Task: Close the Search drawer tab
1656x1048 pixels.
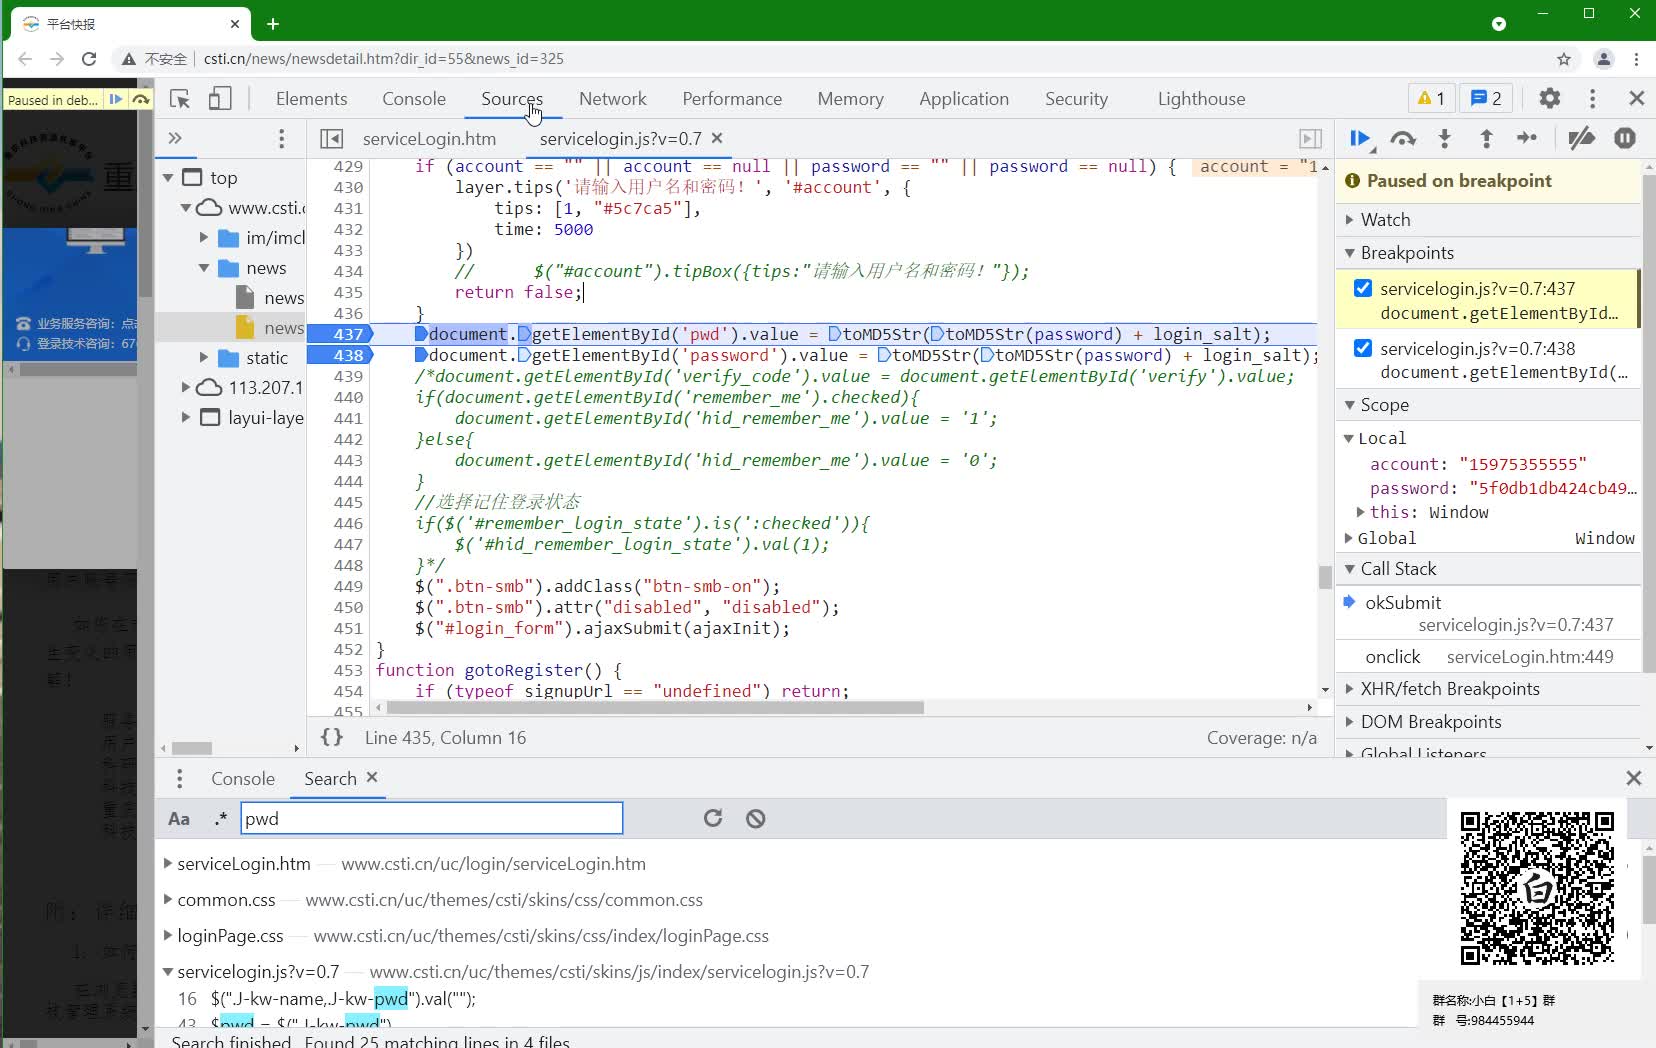Action: click(x=372, y=777)
